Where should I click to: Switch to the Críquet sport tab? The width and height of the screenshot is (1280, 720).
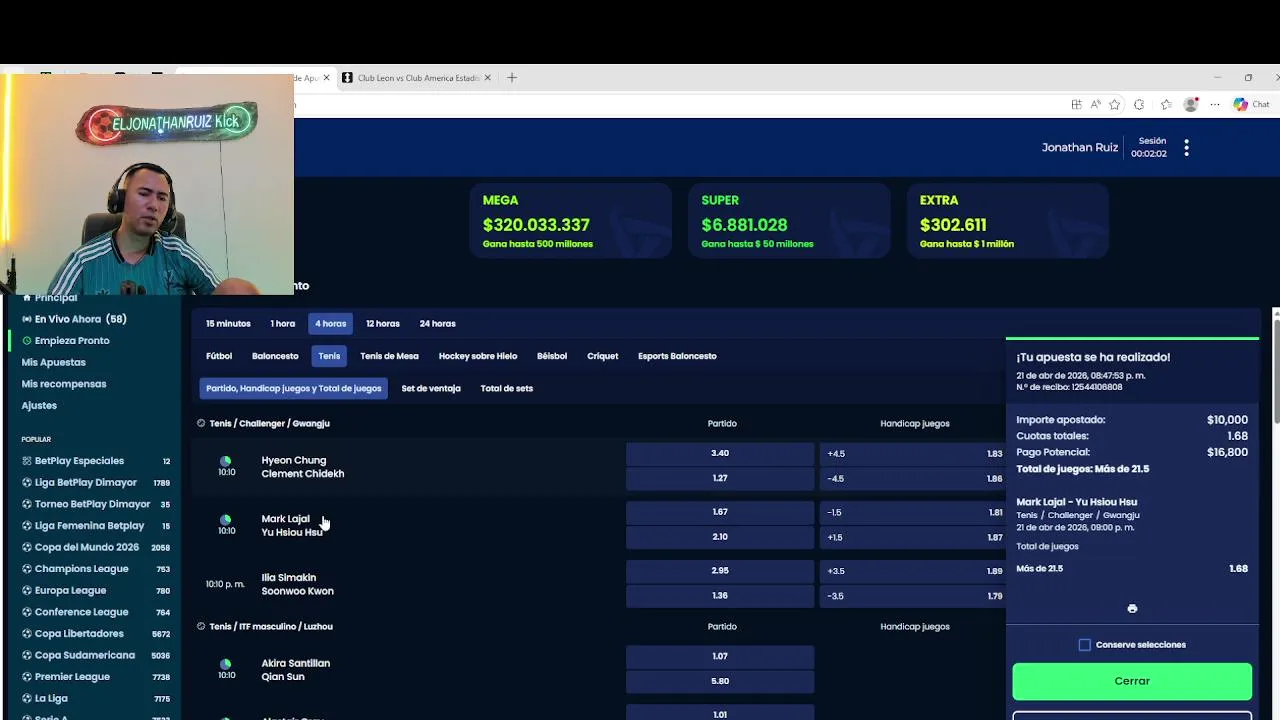coord(602,356)
